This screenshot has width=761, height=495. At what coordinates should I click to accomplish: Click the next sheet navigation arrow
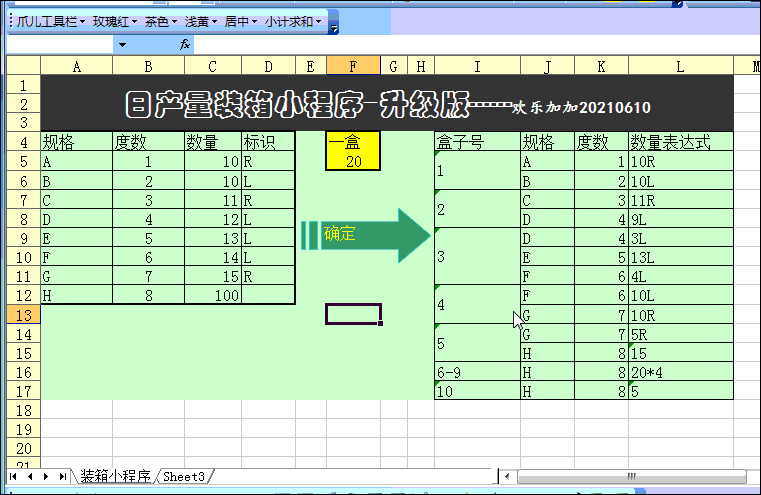[46, 477]
